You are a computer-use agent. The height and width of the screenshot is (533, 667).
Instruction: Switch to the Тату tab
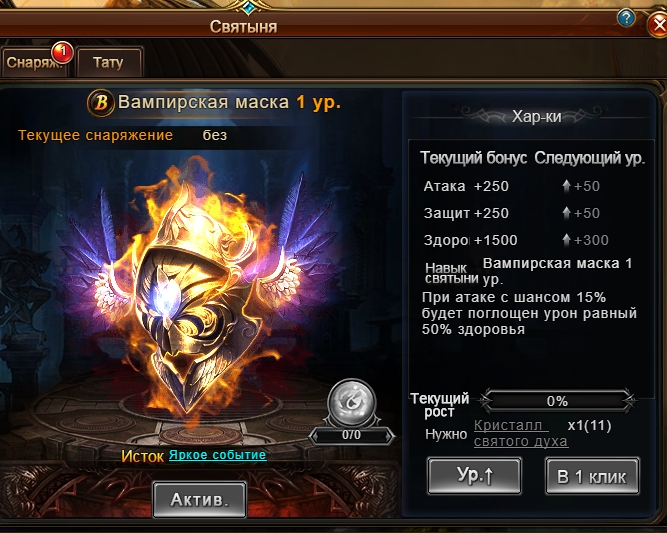(x=108, y=63)
